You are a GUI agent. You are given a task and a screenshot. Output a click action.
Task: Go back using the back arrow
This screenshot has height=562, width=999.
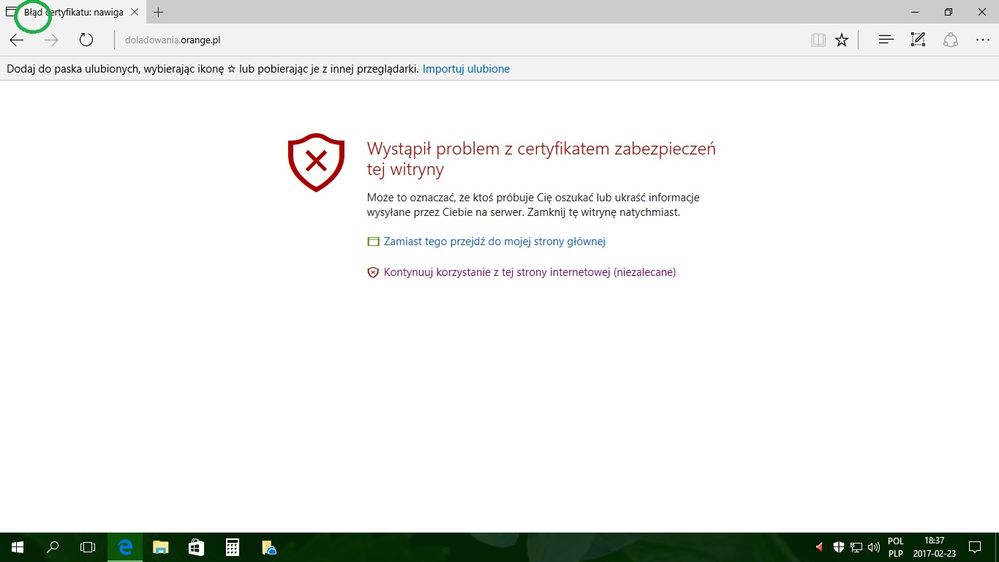click(17, 40)
